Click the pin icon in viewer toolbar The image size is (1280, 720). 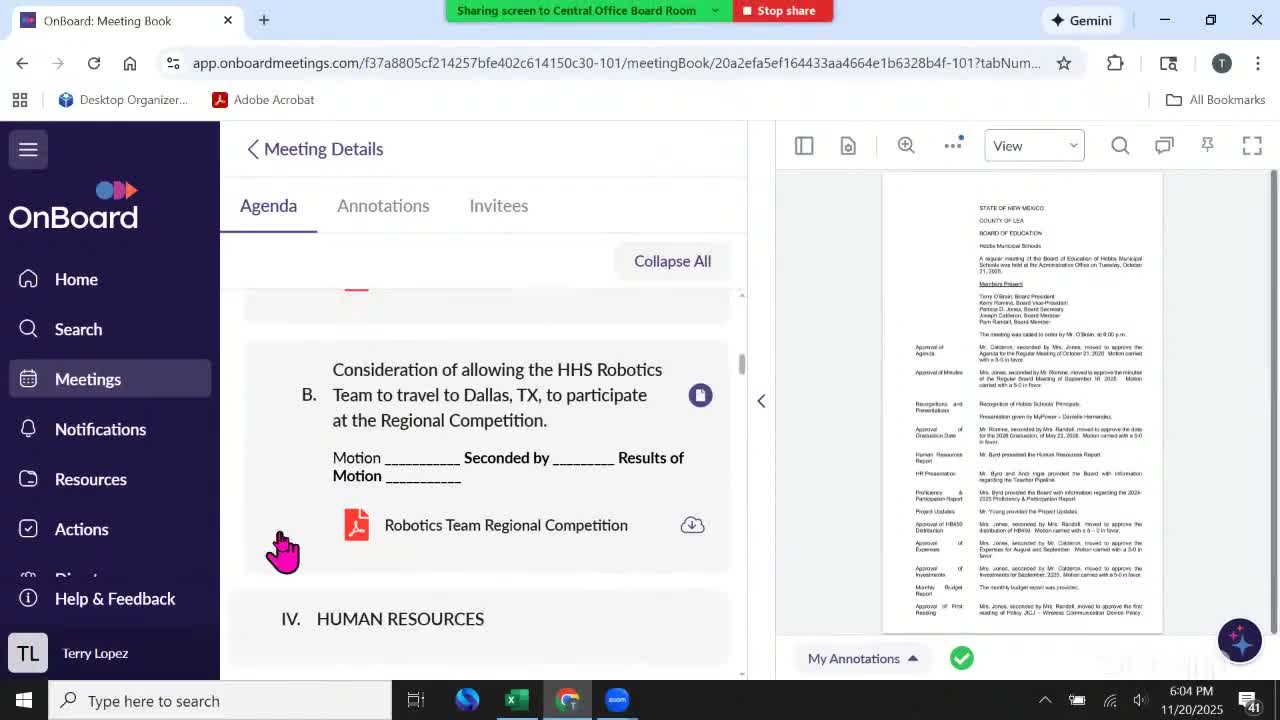(x=1208, y=146)
